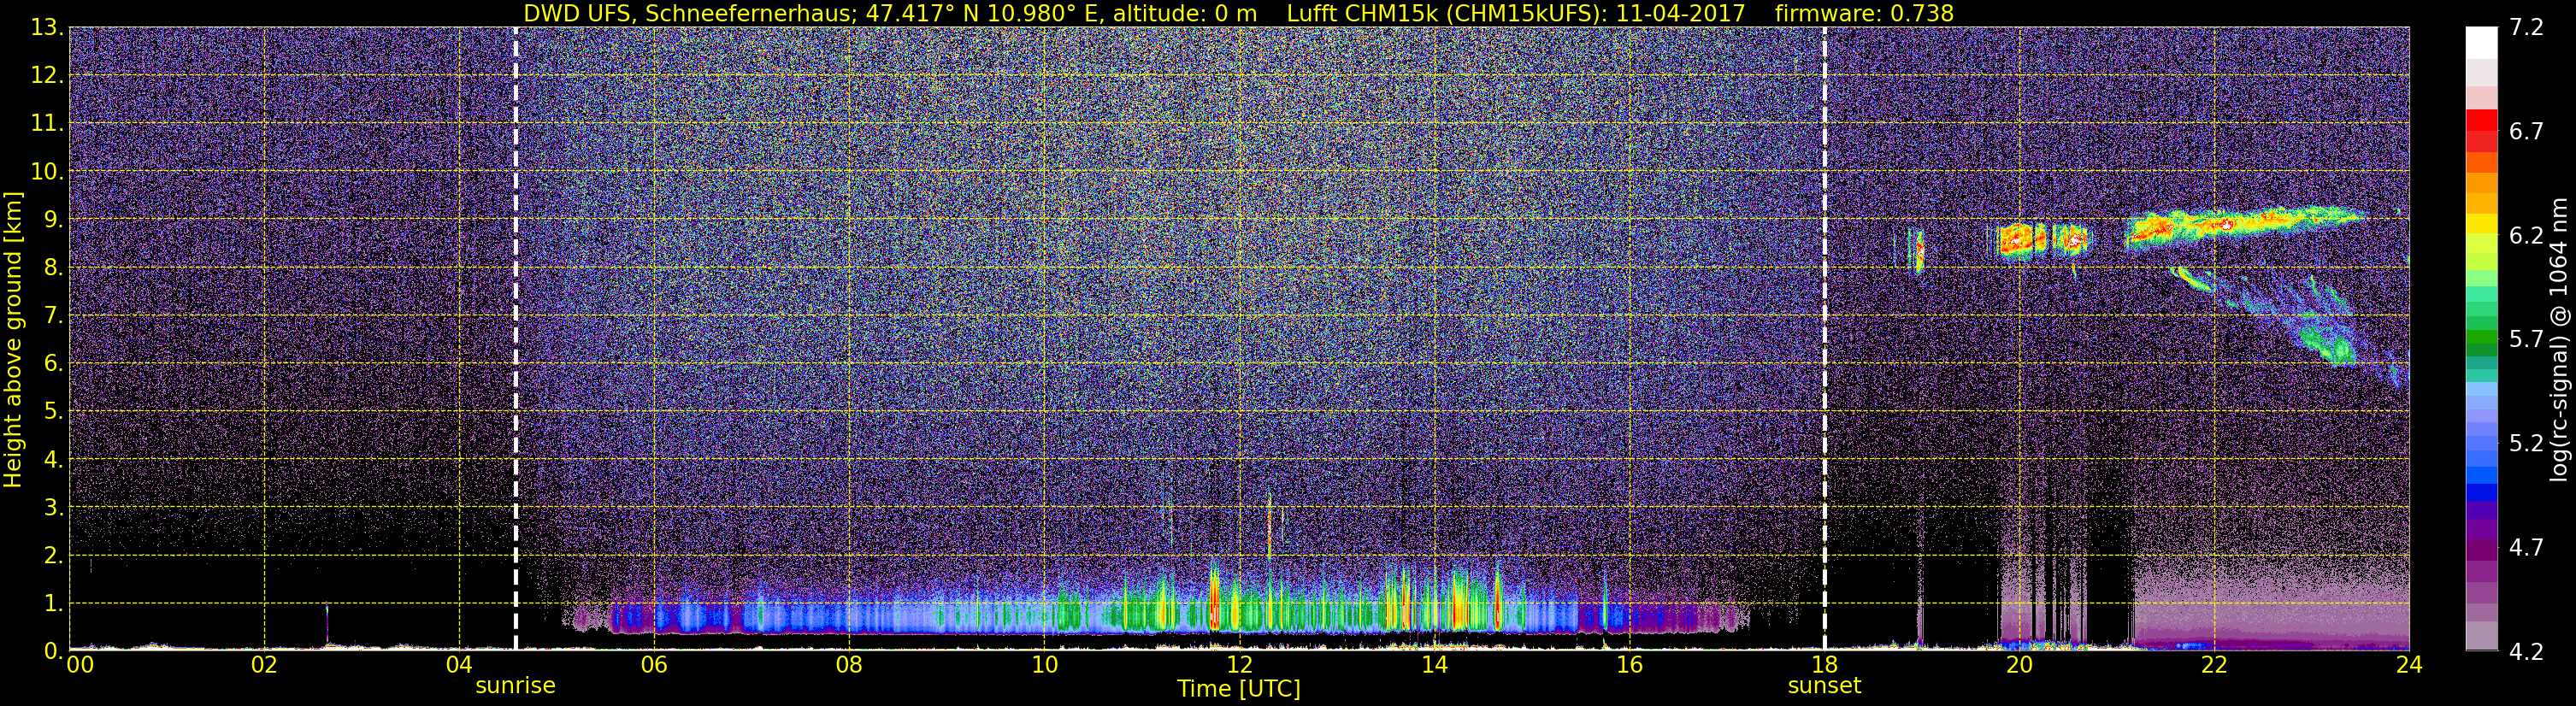Click the colorbar value 7.2

tap(2526, 28)
